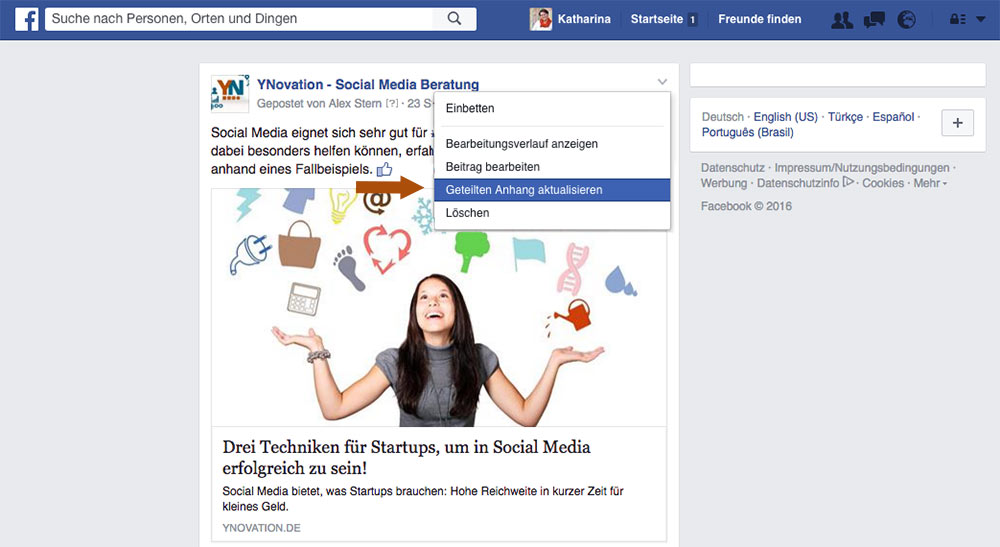
Task: Choose Beitrag bearbeiten in menu
Action: (552, 167)
